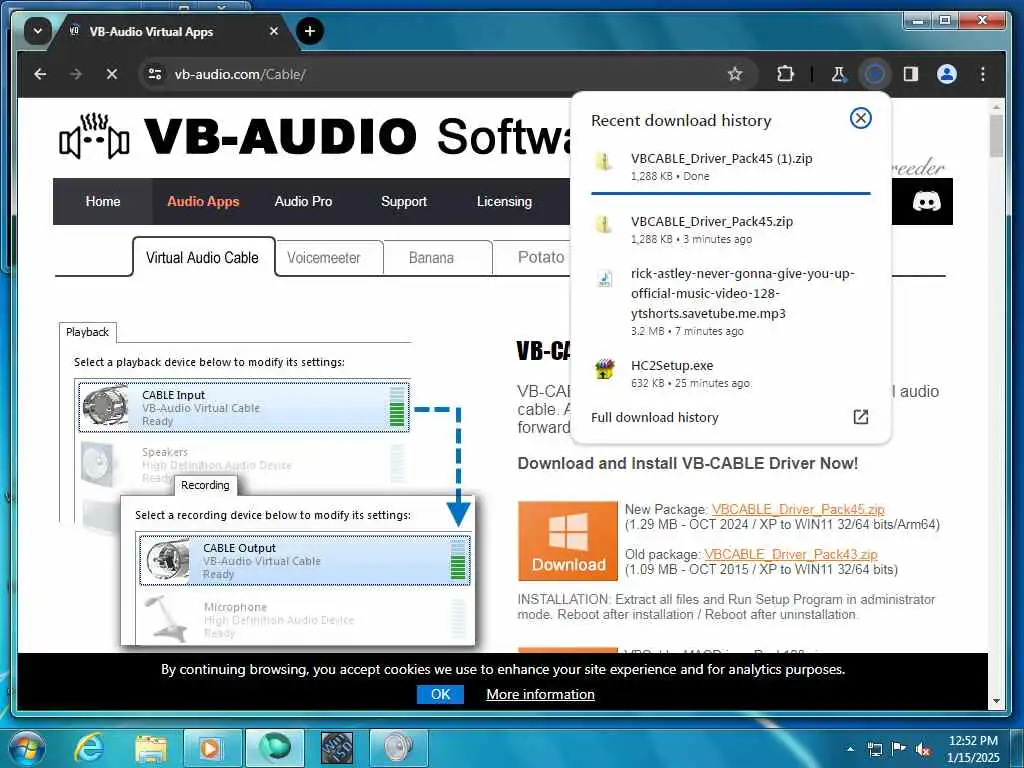1024x768 pixels.
Task: Open the browser side panel icon
Action: click(x=911, y=74)
